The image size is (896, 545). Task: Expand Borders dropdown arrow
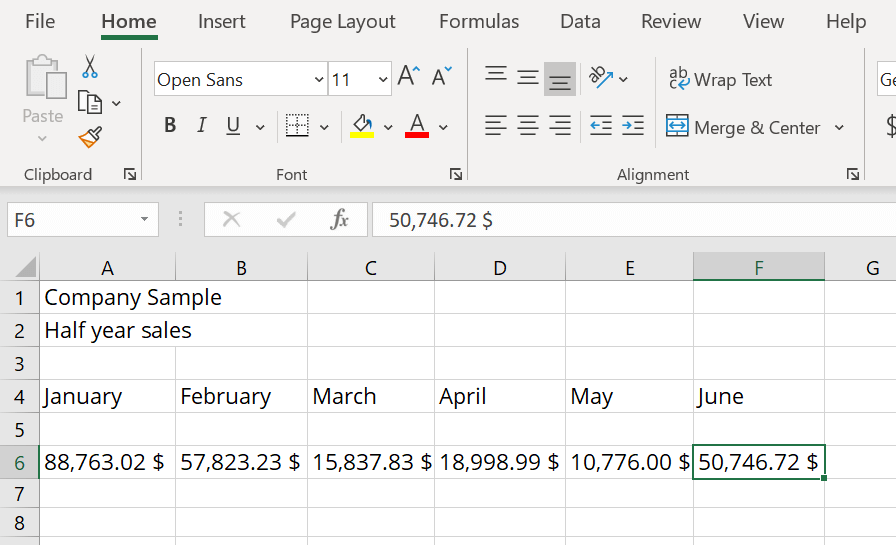coord(324,127)
